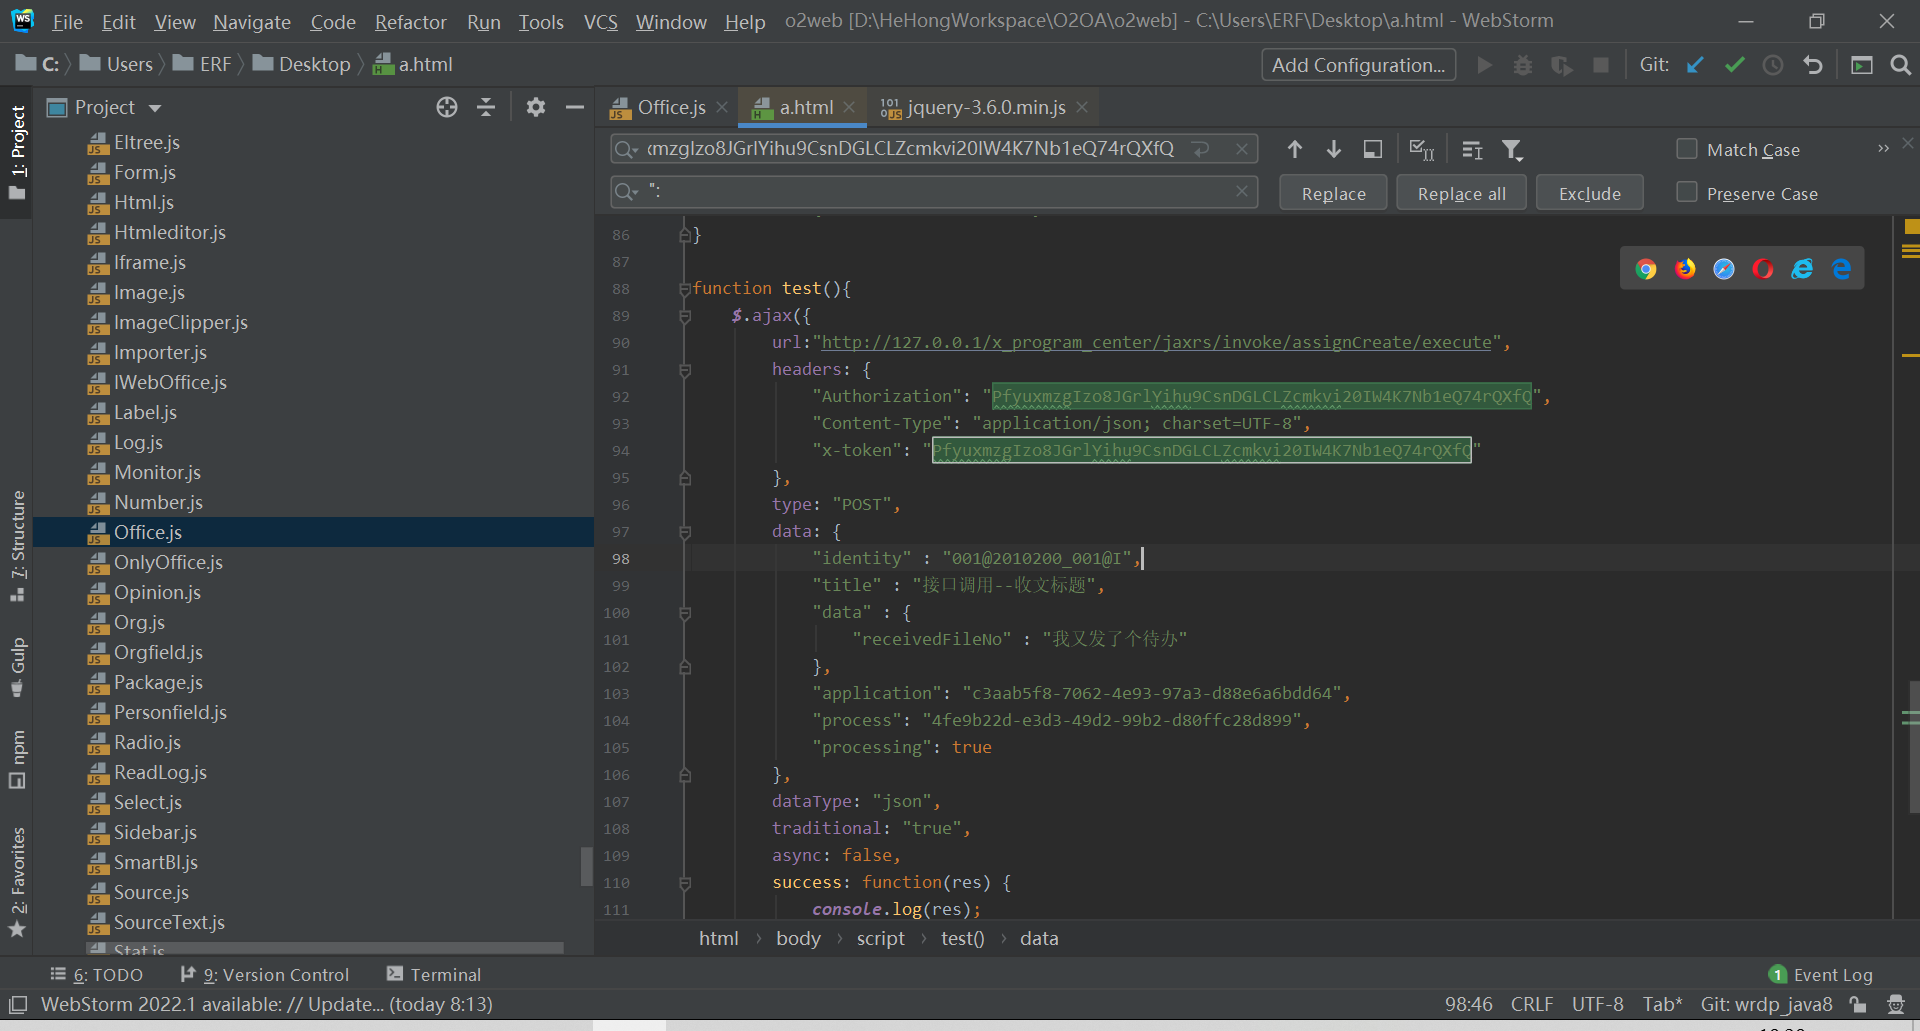
Task: Open the Refactor menu
Action: tap(410, 22)
